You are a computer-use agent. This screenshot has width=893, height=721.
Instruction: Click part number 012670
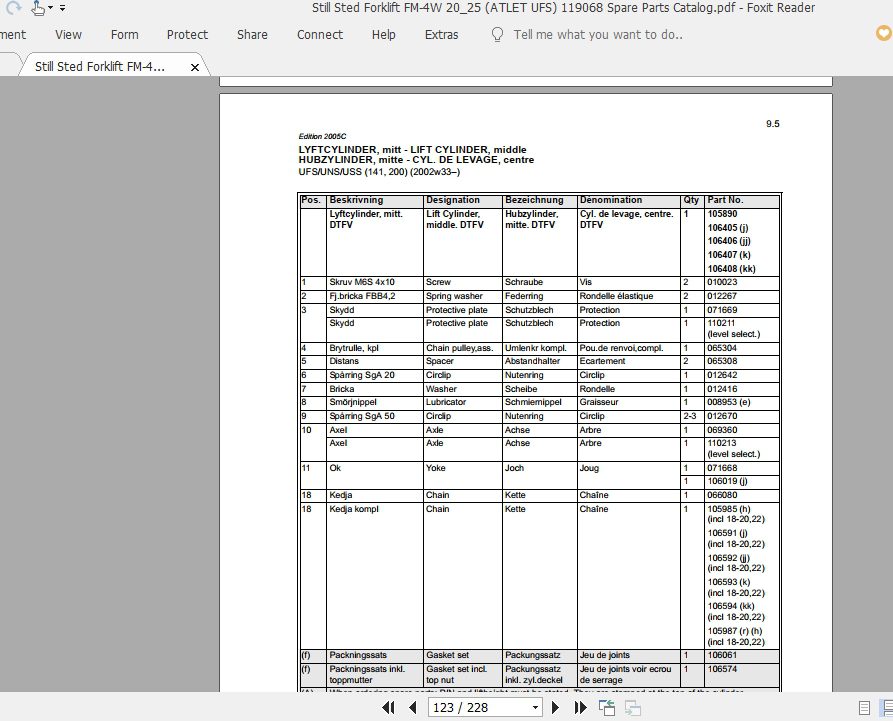pos(722,416)
